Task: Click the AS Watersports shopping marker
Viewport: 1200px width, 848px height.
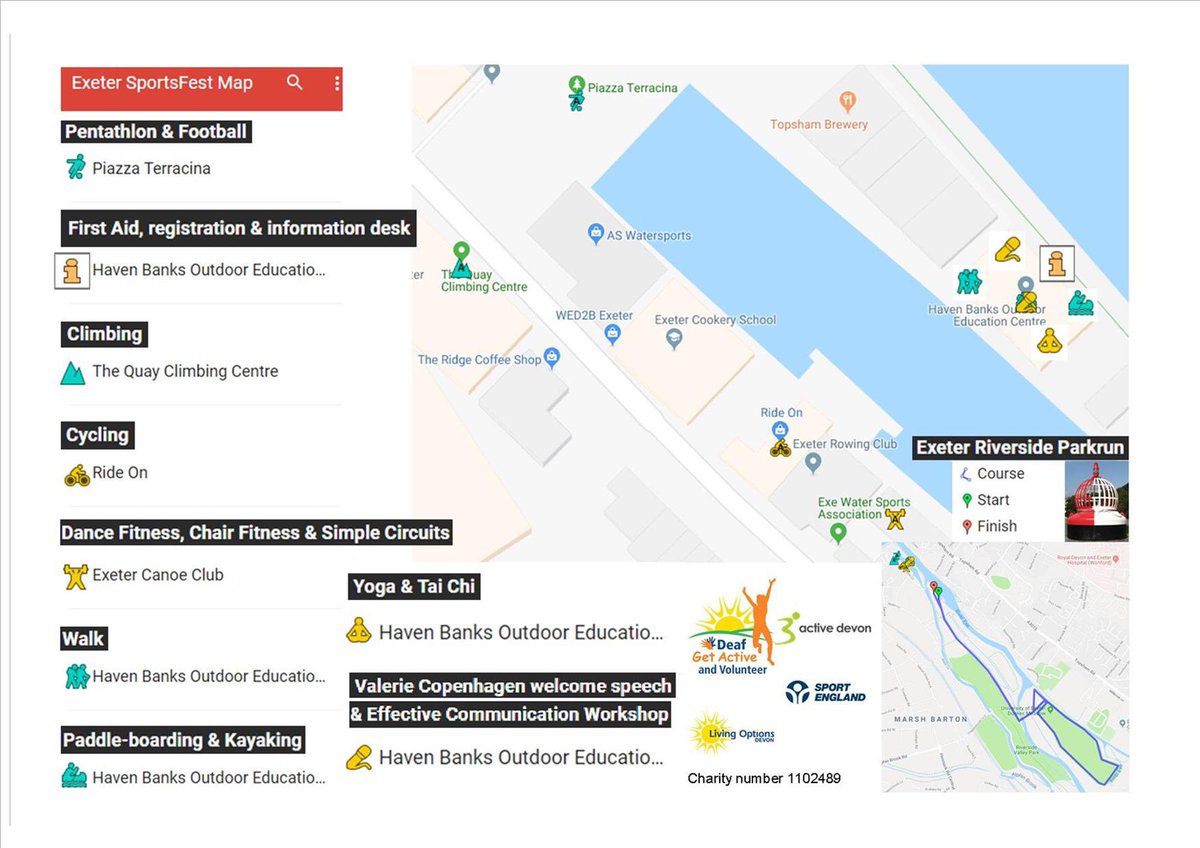Action: (595, 235)
